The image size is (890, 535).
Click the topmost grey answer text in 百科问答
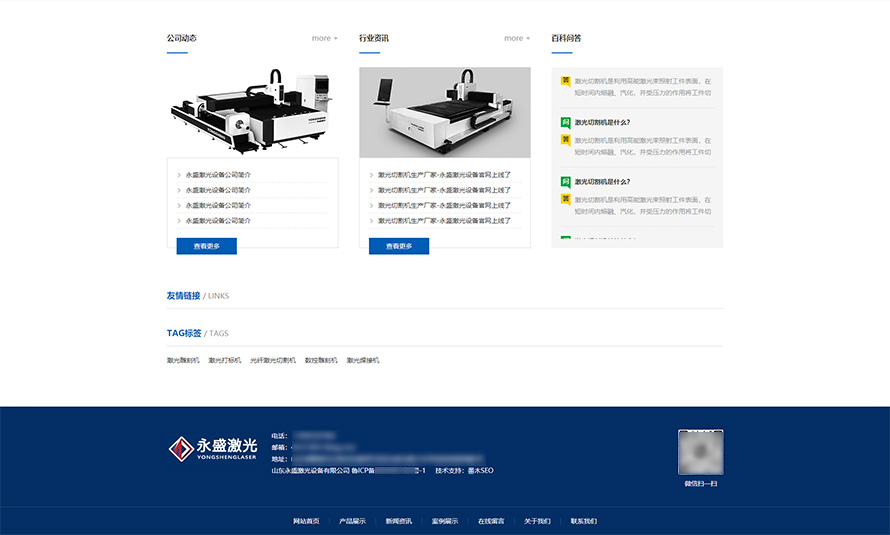click(x=643, y=87)
